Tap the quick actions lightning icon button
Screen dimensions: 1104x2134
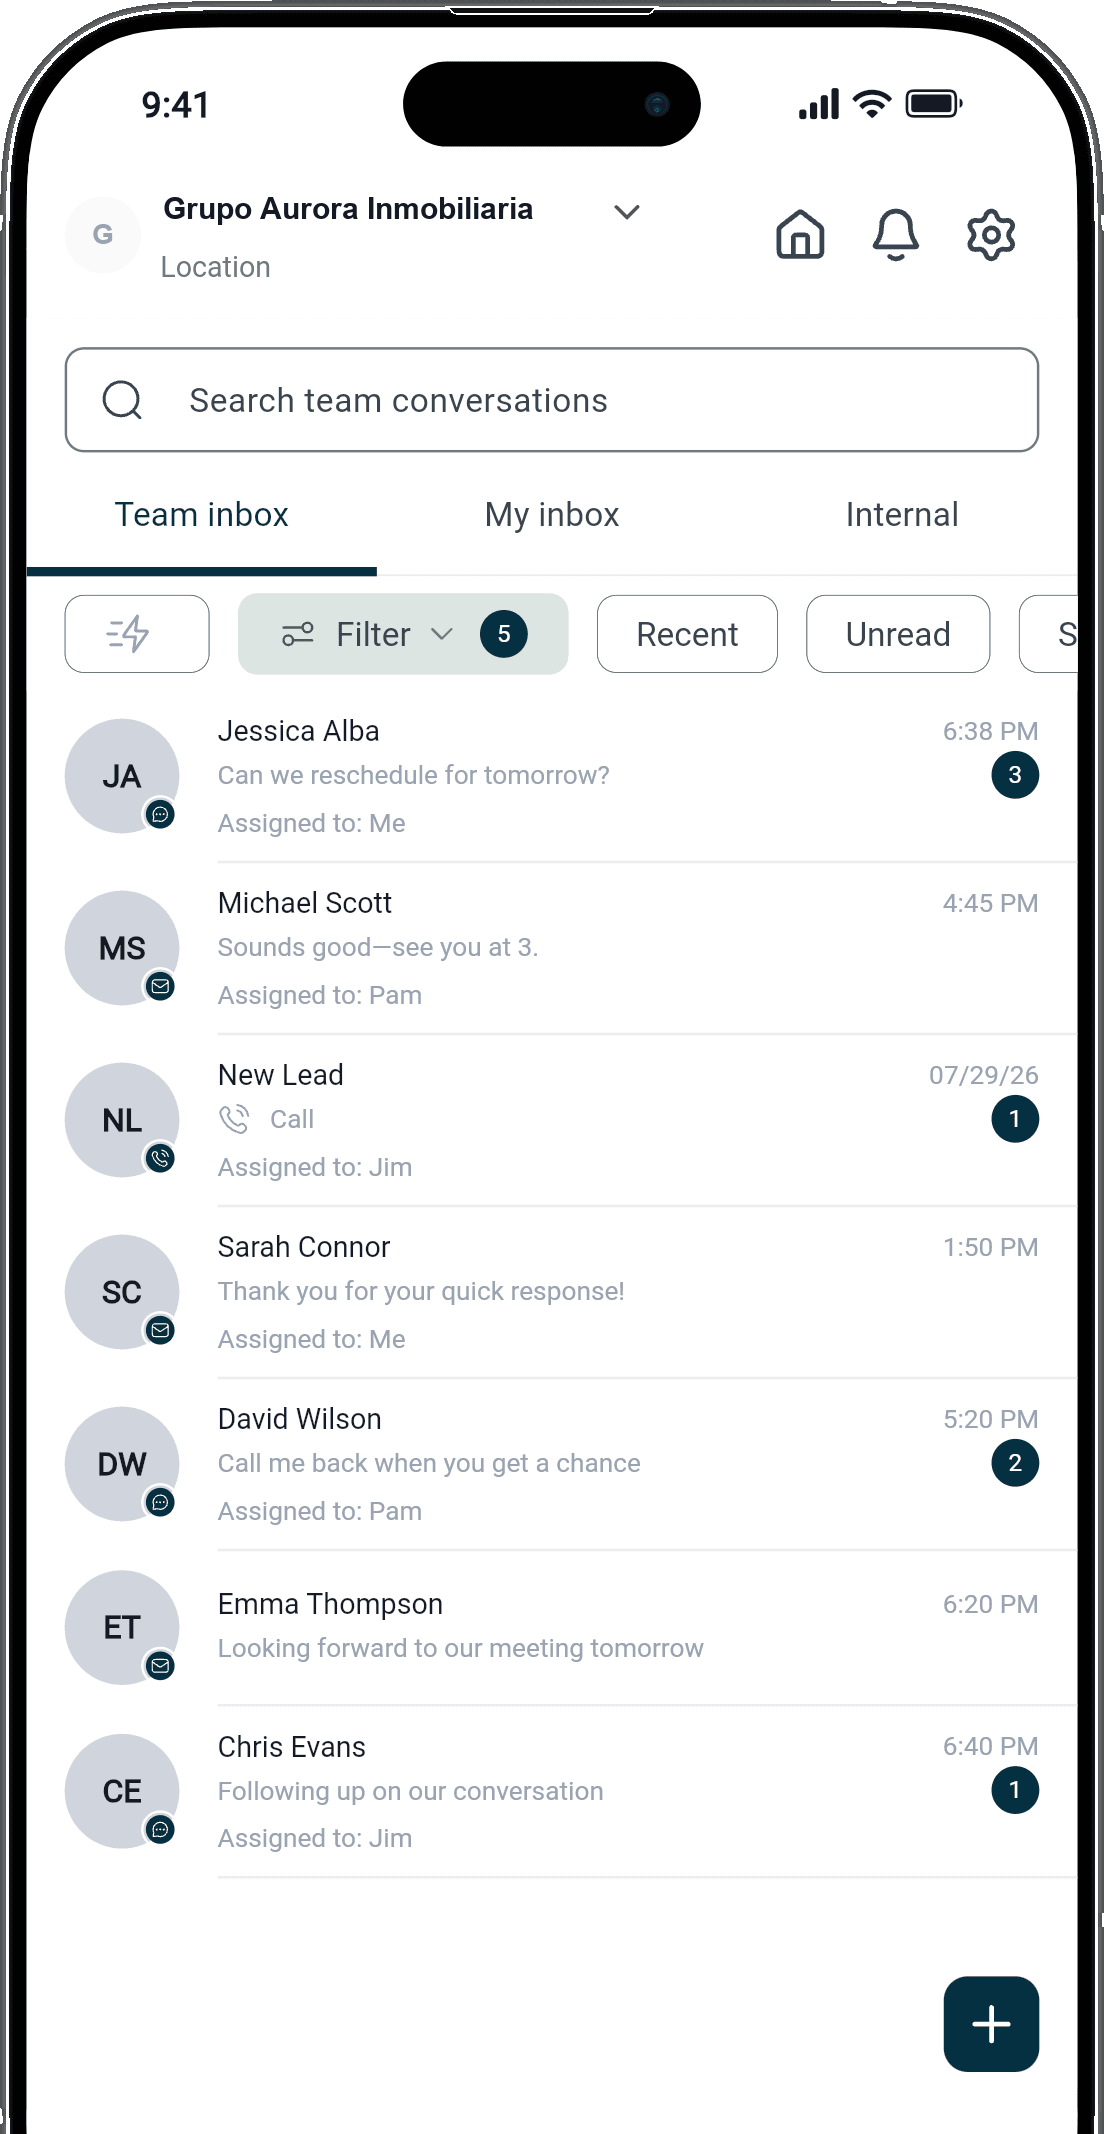coord(137,634)
